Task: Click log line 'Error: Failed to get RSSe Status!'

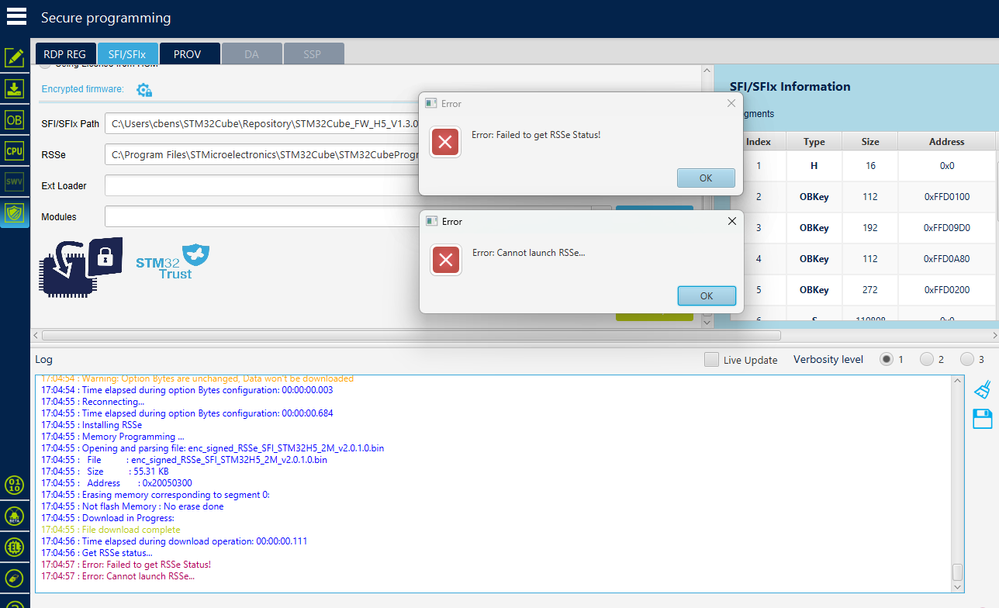Action: (x=126, y=565)
